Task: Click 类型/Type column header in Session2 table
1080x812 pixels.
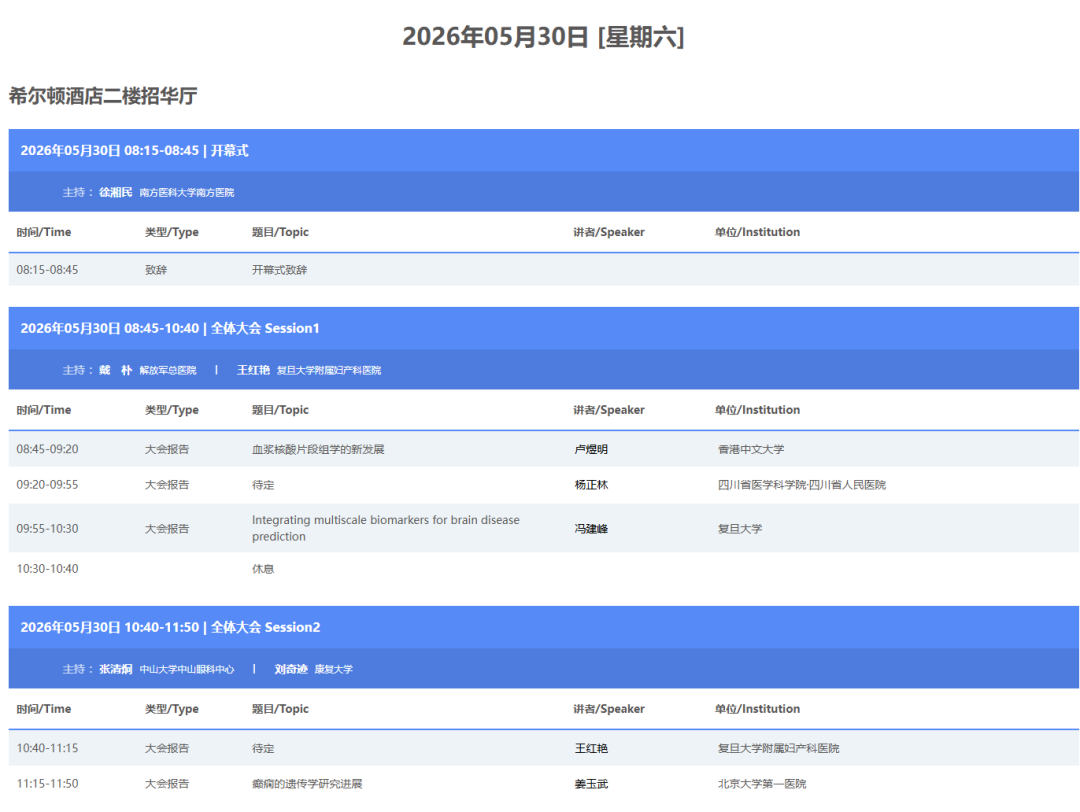Action: pos(172,709)
